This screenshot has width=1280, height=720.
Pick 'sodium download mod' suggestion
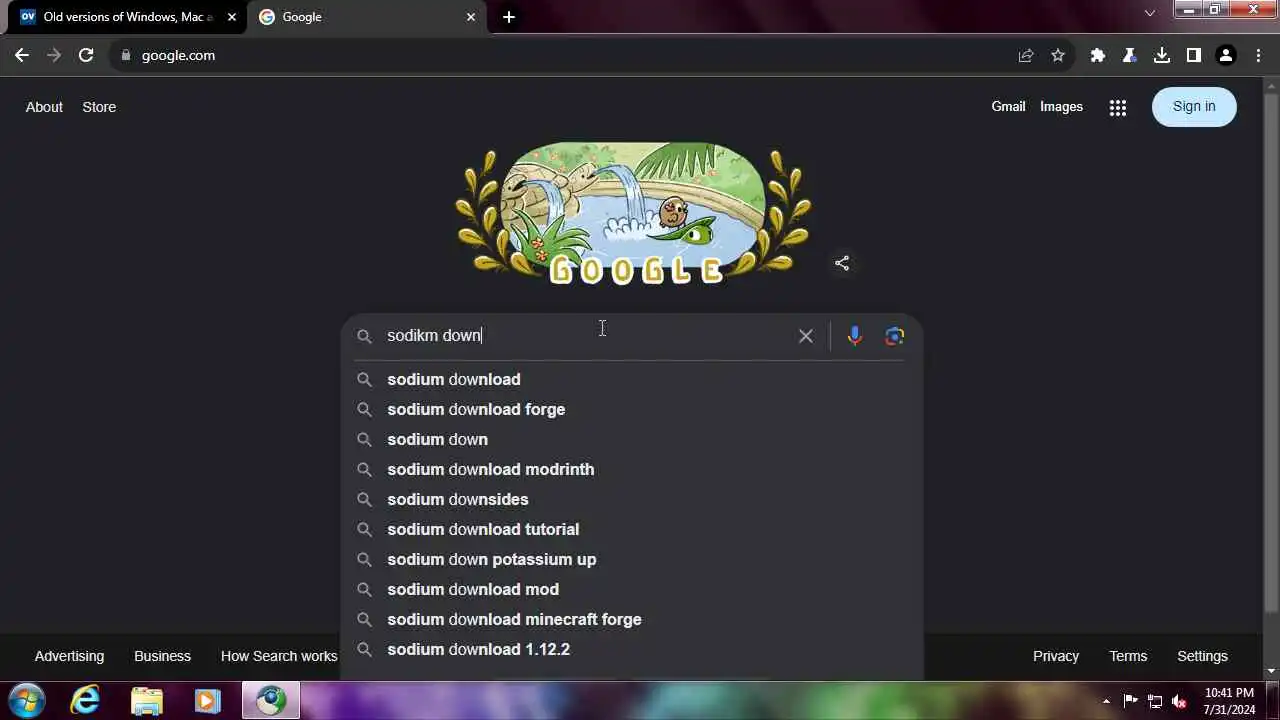pos(631,589)
